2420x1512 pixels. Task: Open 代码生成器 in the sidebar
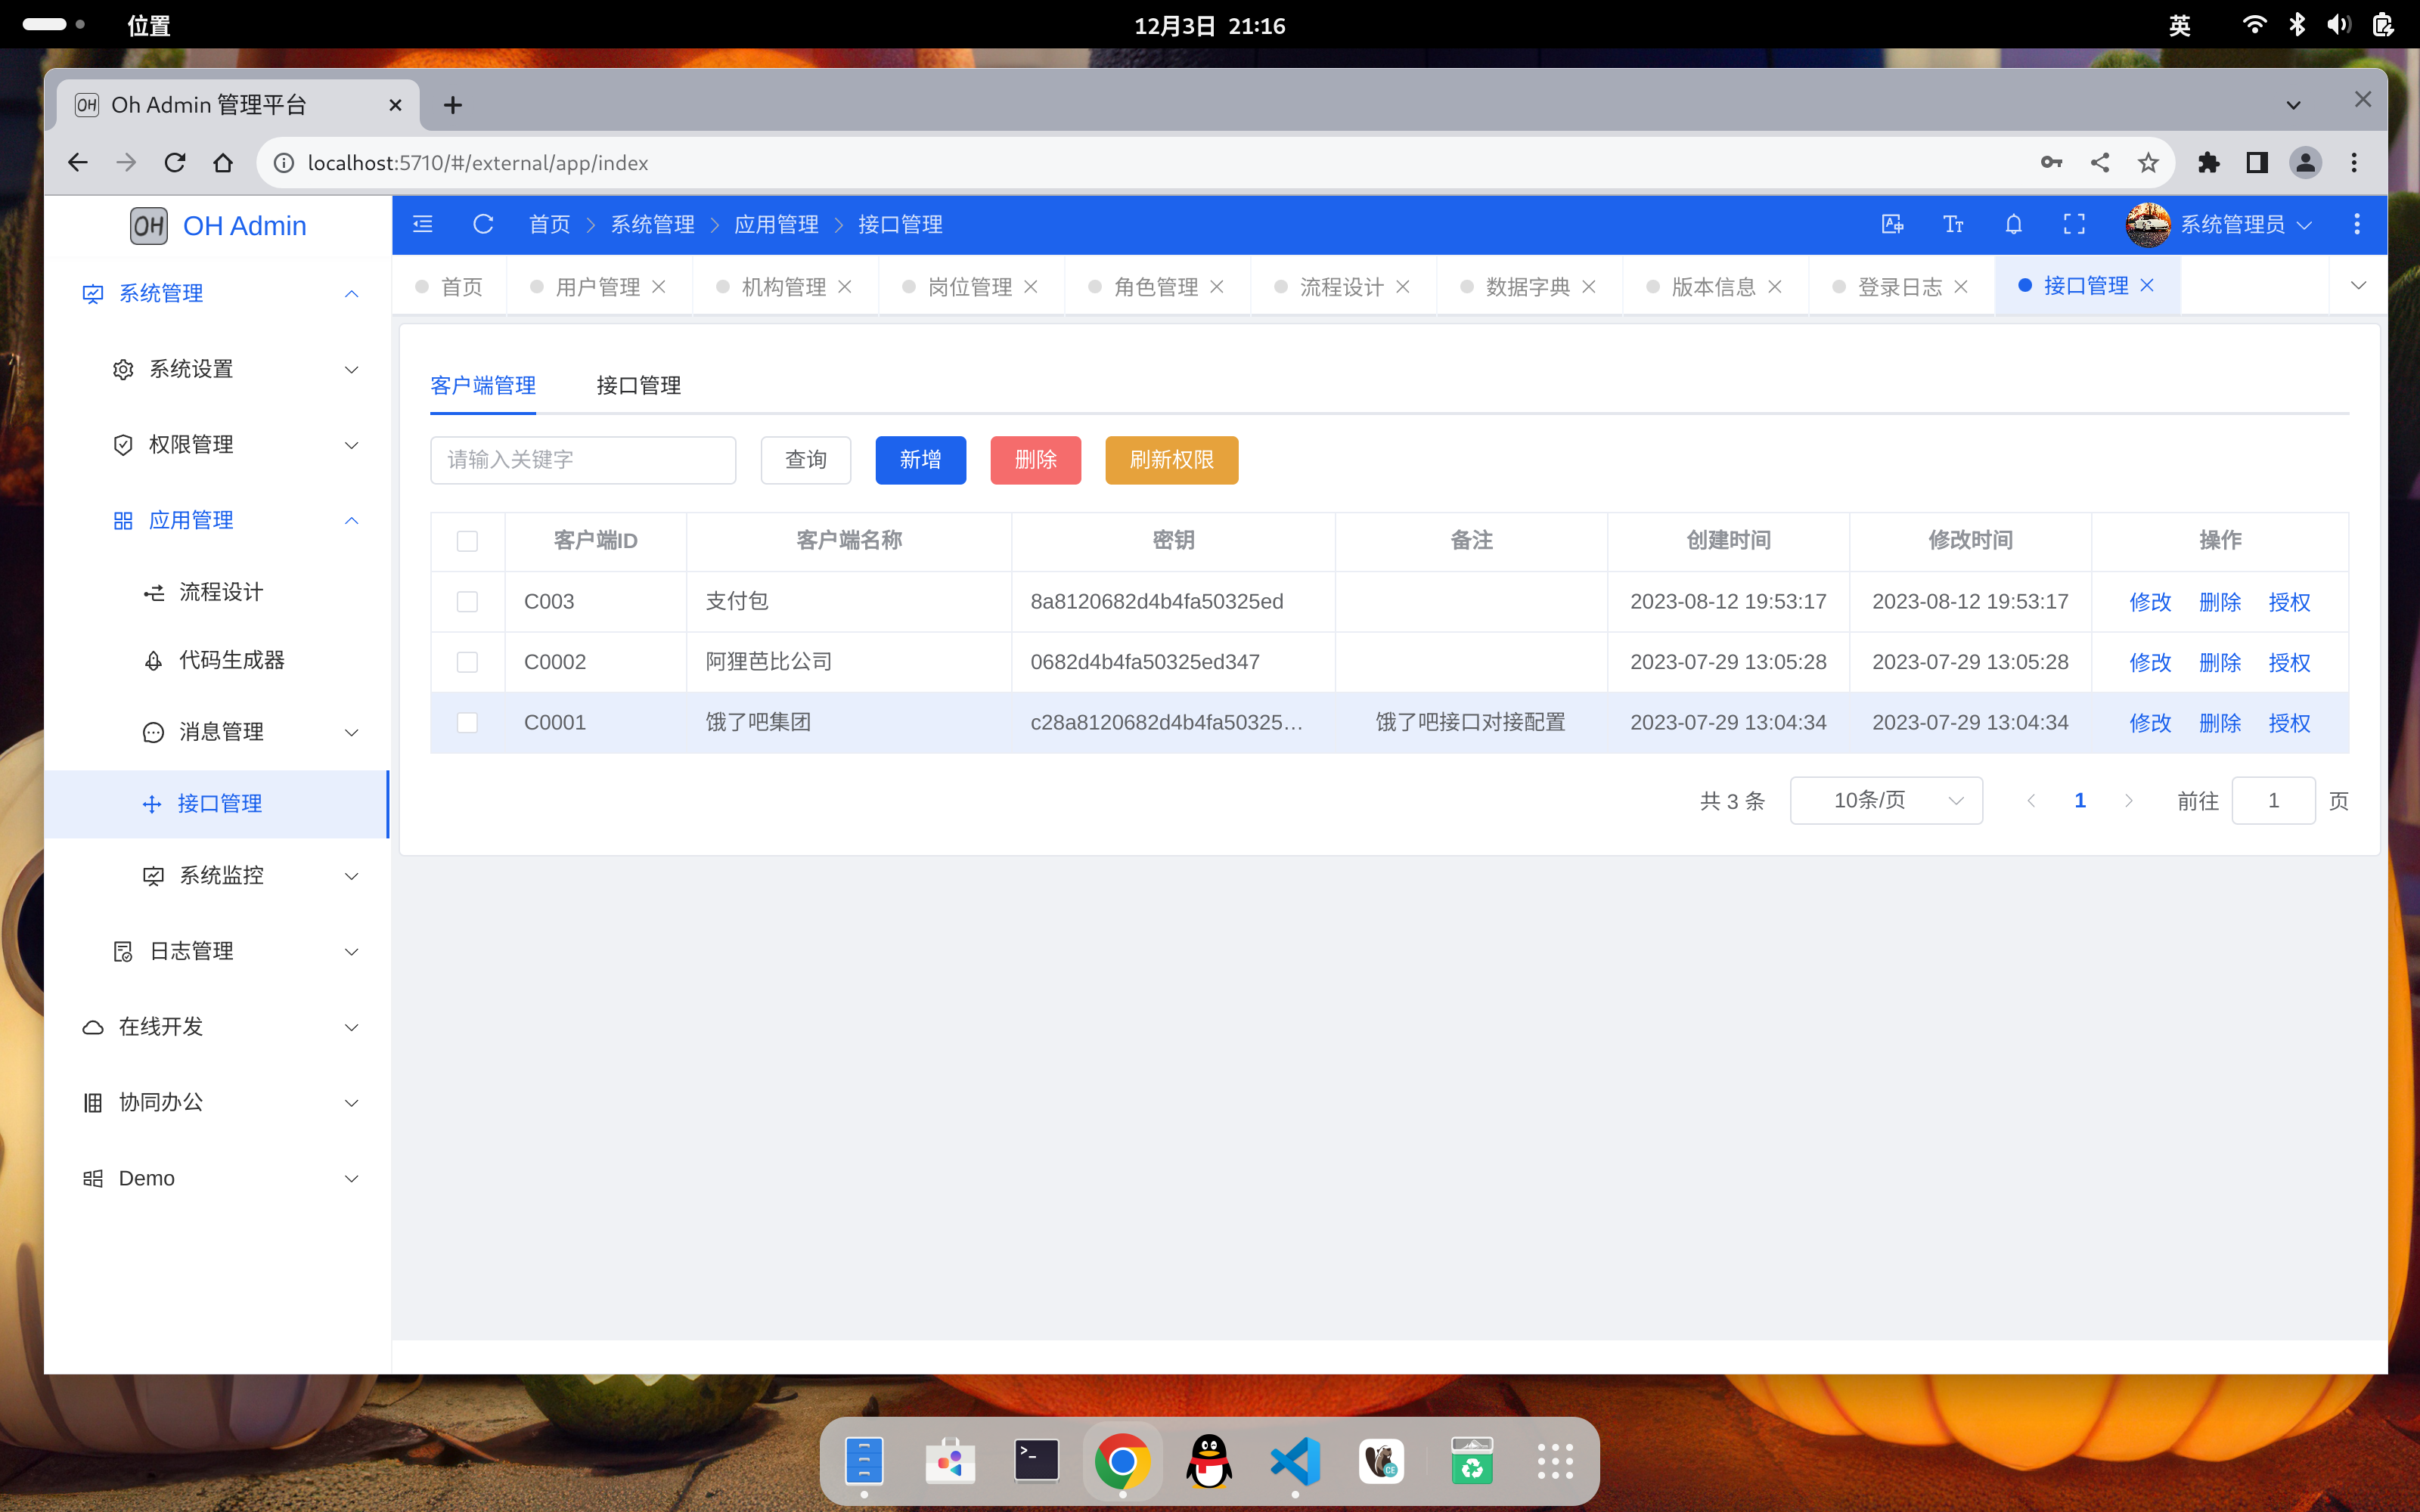[217, 660]
